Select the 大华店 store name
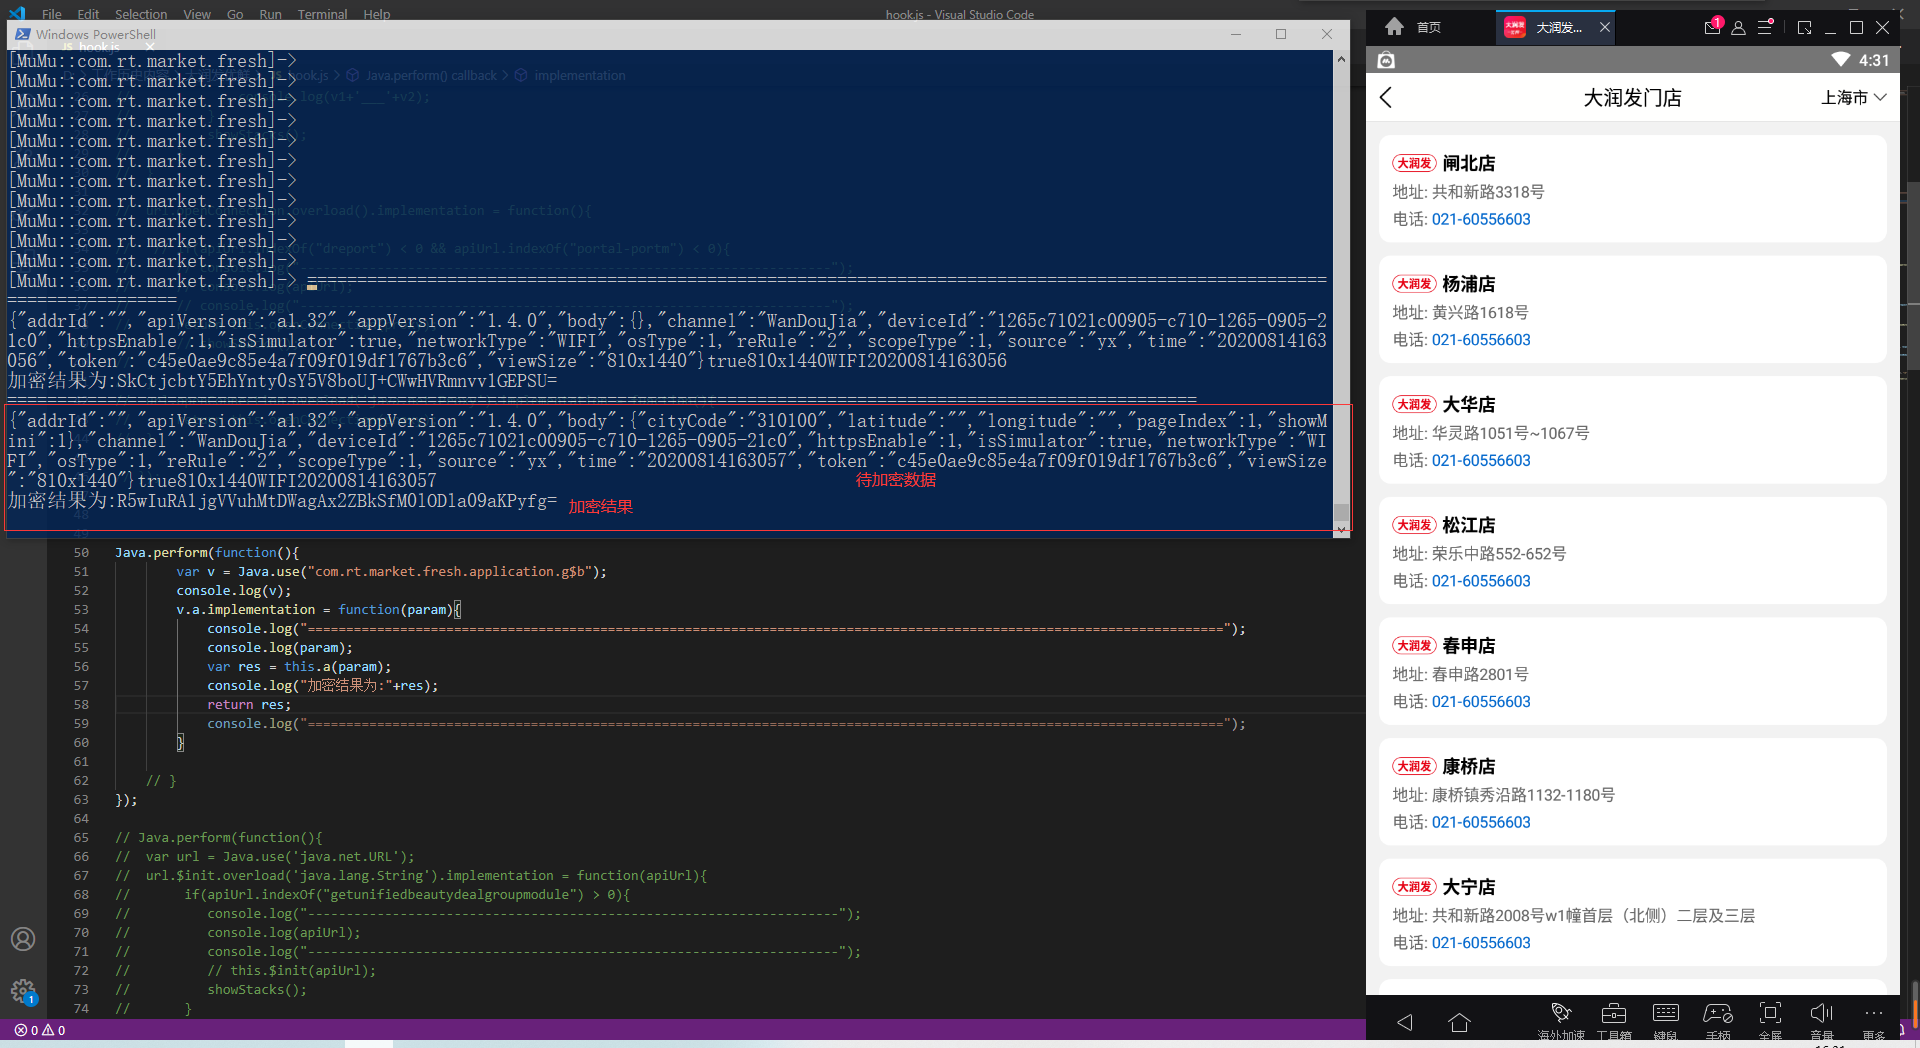The height and width of the screenshot is (1048, 1920). pos(1469,404)
